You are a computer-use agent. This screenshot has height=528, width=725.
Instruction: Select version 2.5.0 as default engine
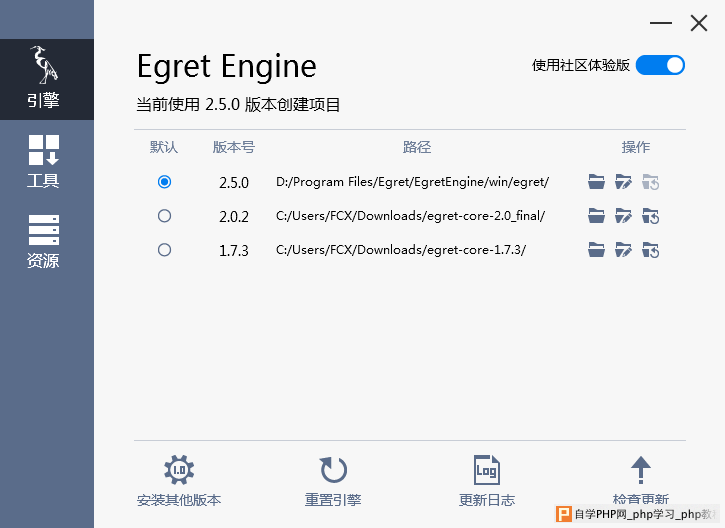(164, 182)
